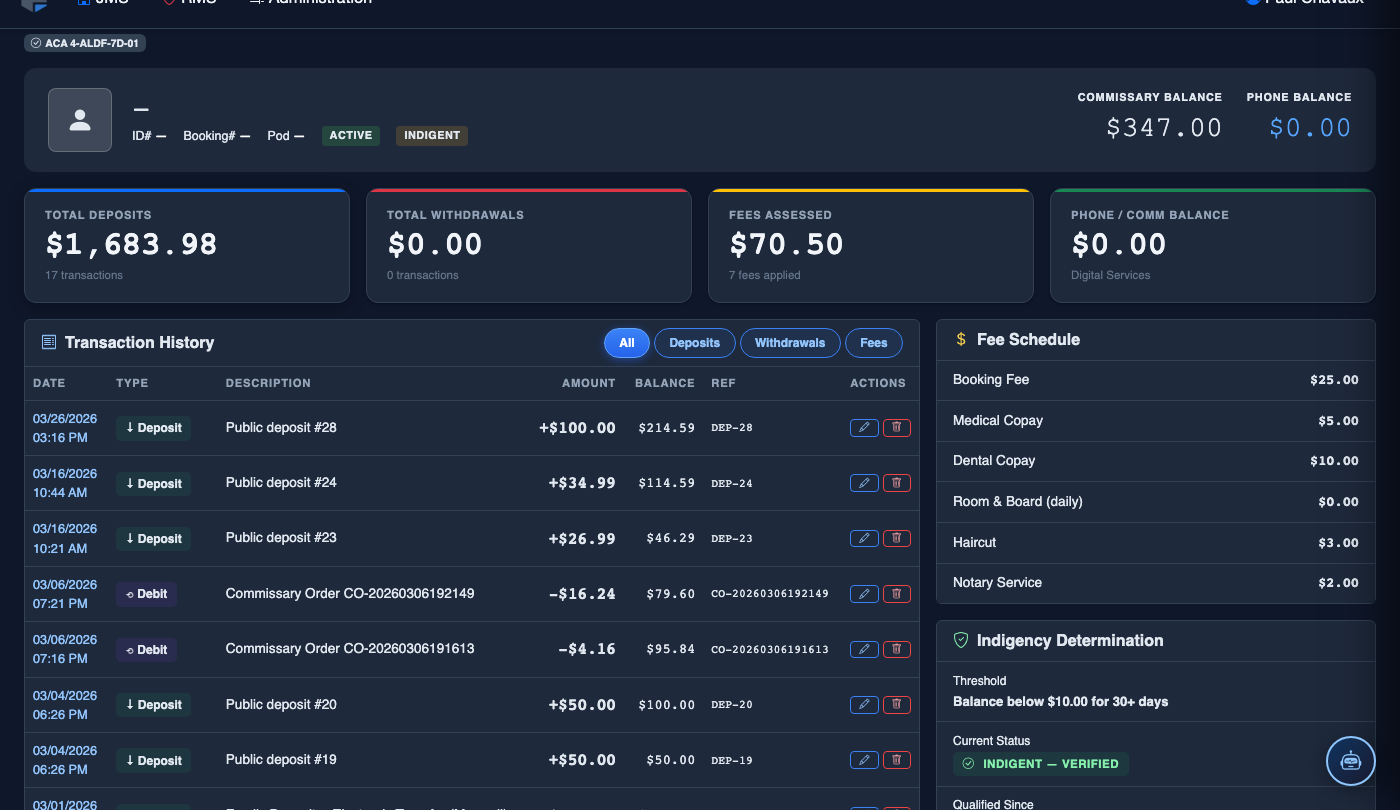Image resolution: width=1400 pixels, height=810 pixels.
Task: Click the Phone / Comm Balance card
Action: coord(1213,245)
